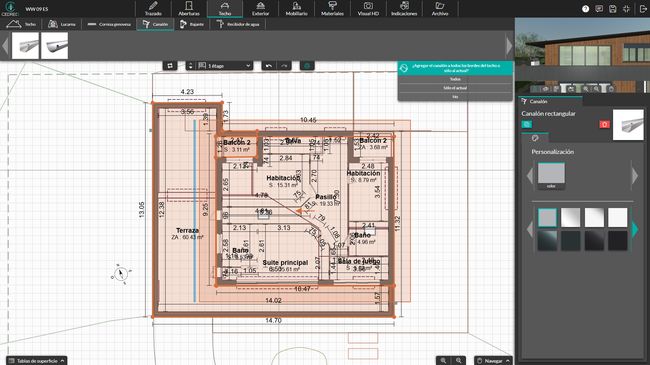The image size is (650, 365).
Task: Open the personalization paint tab icon
Action: 535,138
